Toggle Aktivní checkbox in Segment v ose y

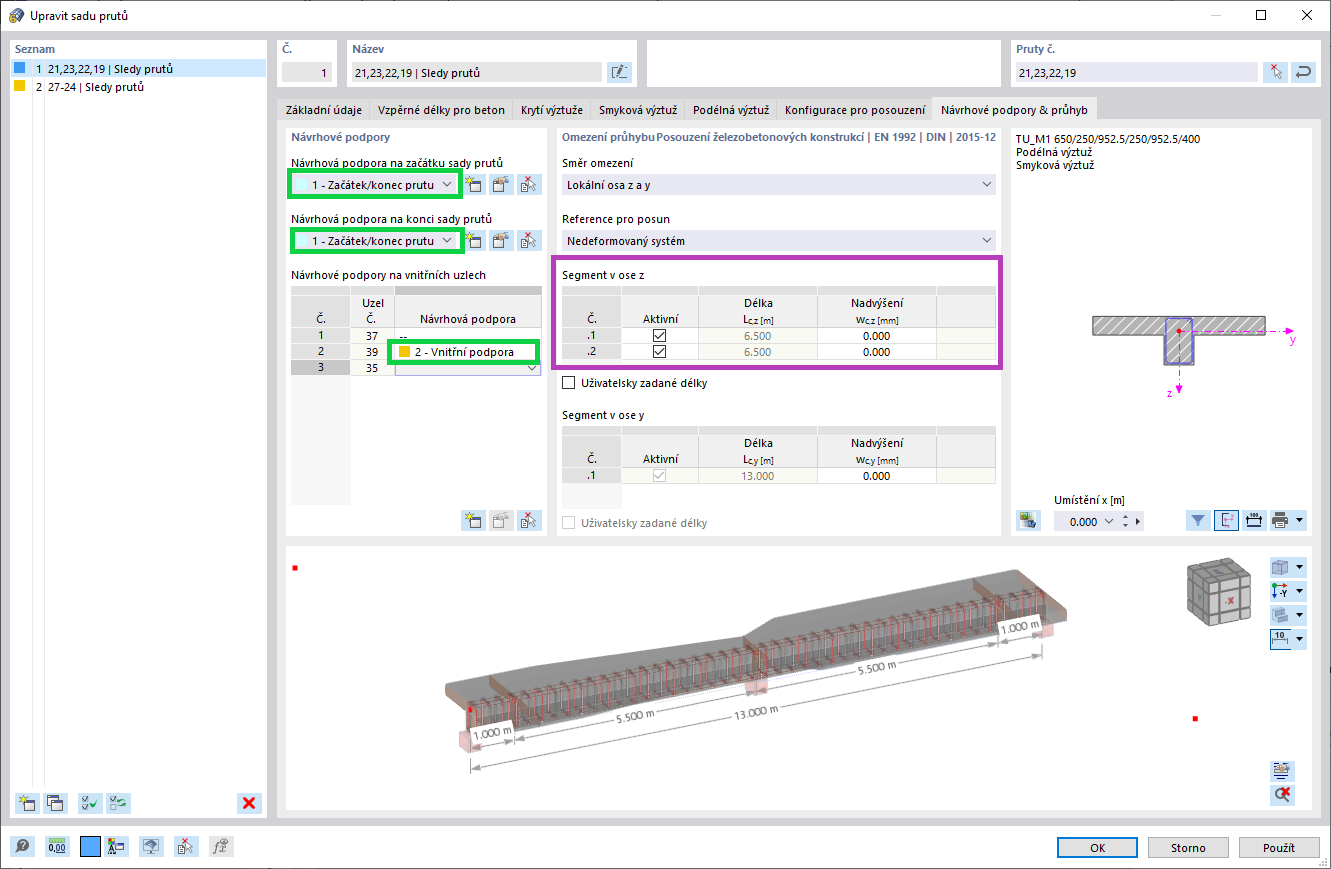tap(659, 476)
